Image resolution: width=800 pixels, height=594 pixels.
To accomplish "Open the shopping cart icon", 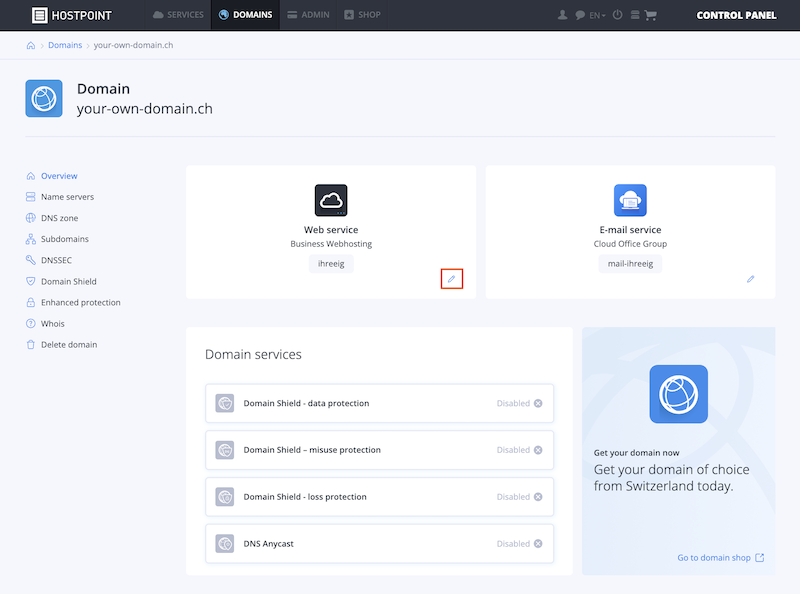I will (651, 15).
